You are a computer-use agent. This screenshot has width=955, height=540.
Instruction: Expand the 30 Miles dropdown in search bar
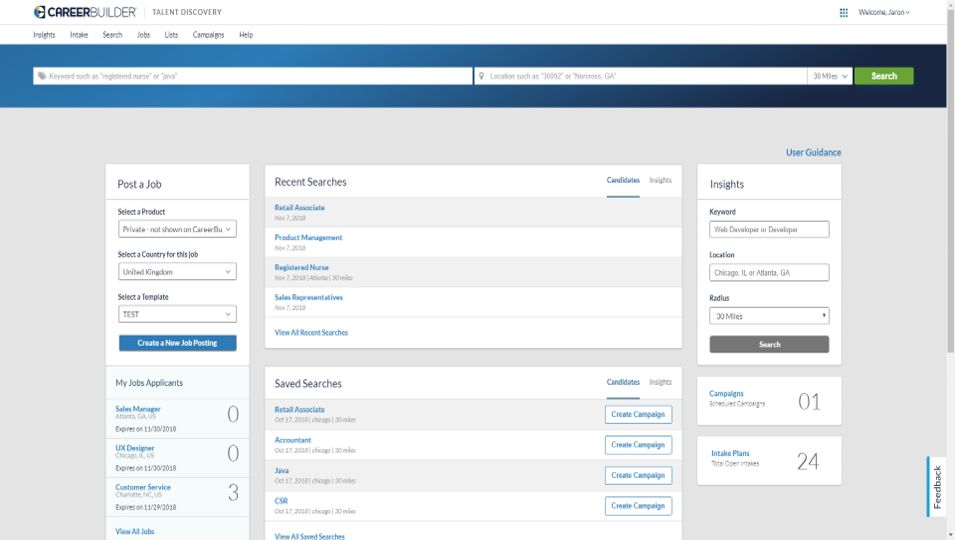(x=829, y=76)
